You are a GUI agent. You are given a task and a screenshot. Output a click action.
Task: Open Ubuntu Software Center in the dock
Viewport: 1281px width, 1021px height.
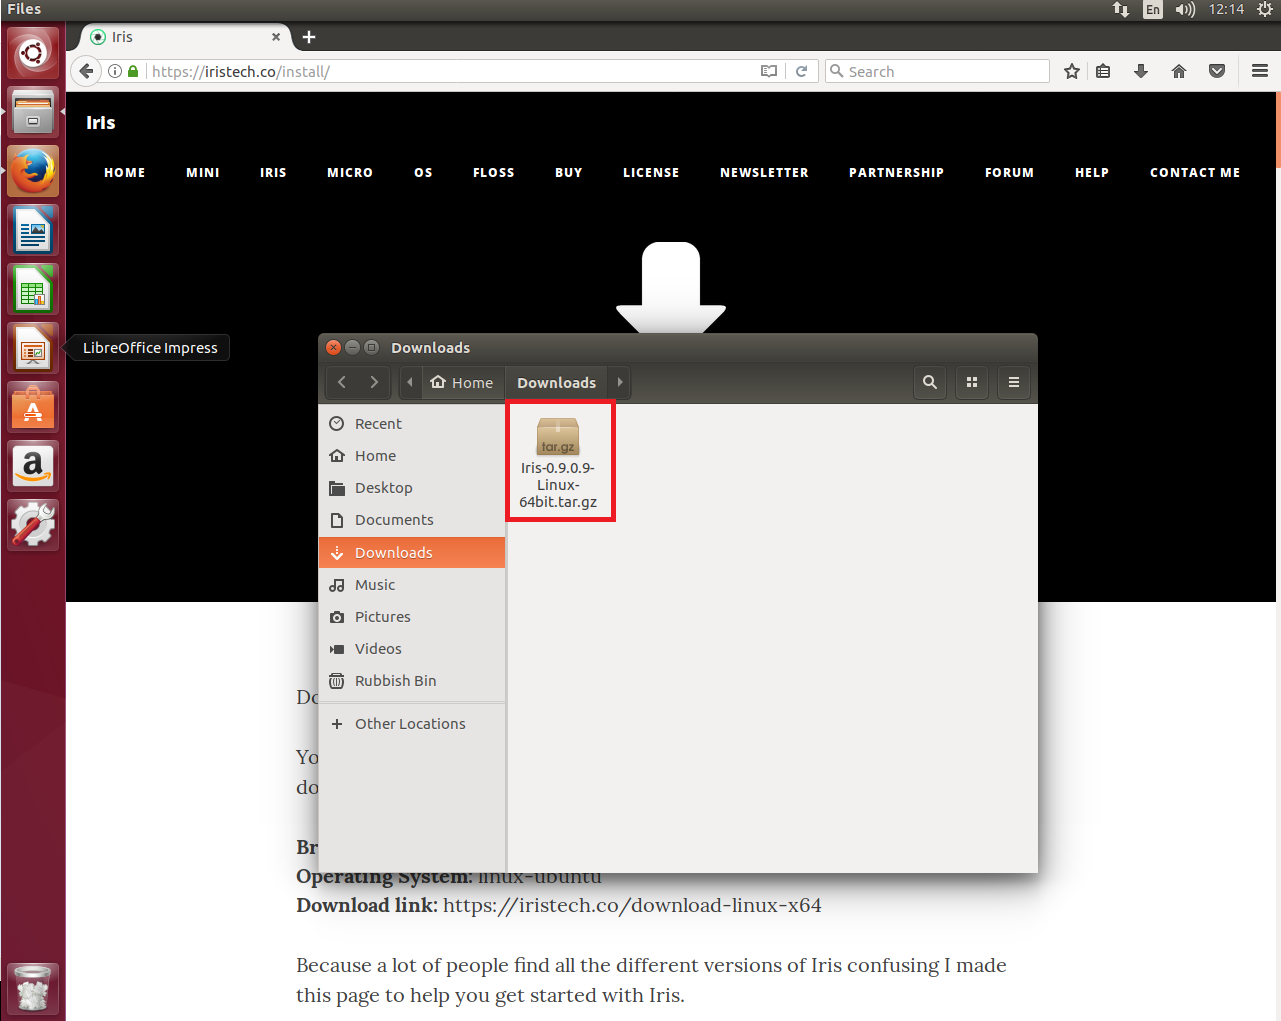coord(33,407)
